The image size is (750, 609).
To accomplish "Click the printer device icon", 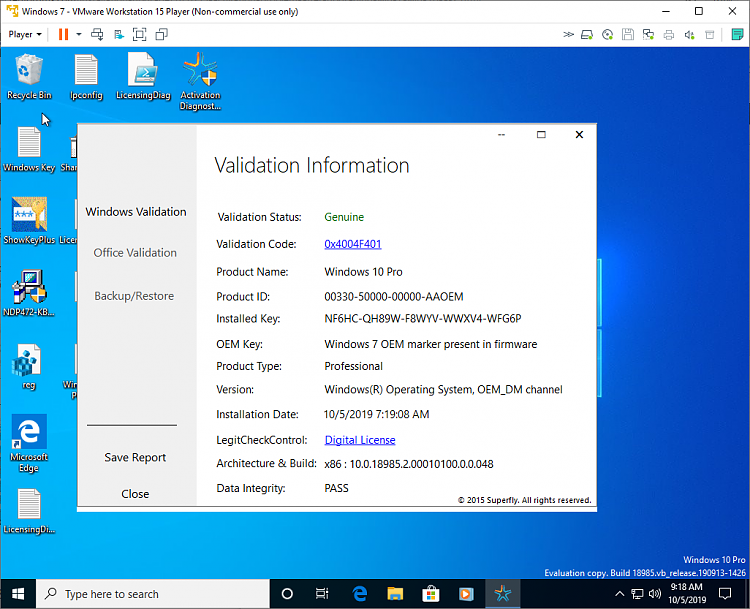I will coord(669,34).
